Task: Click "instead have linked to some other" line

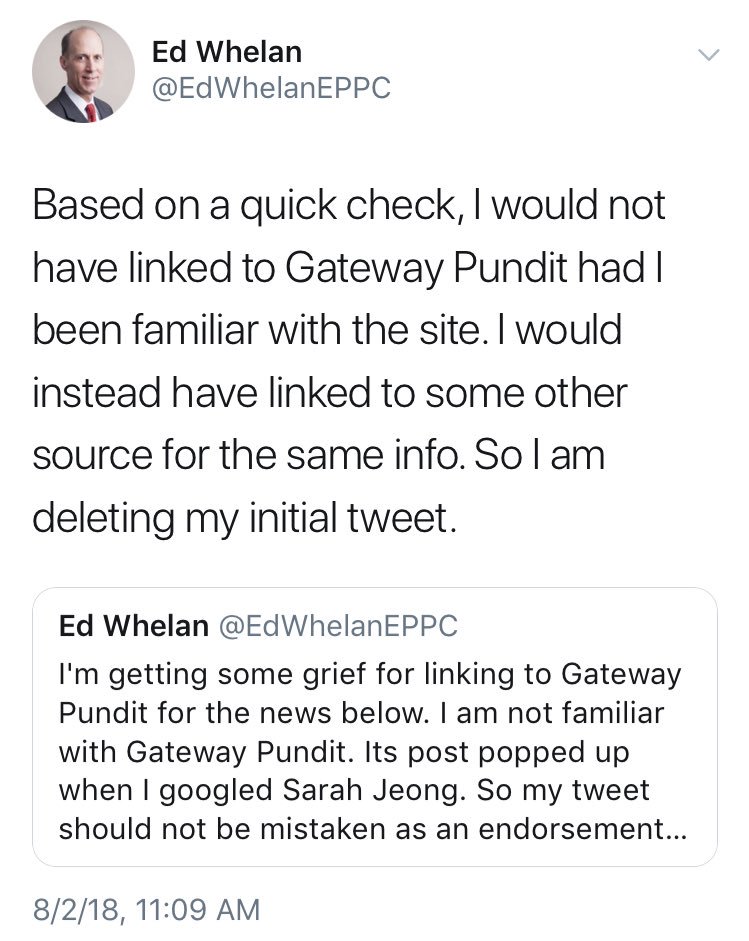Action: 330,394
